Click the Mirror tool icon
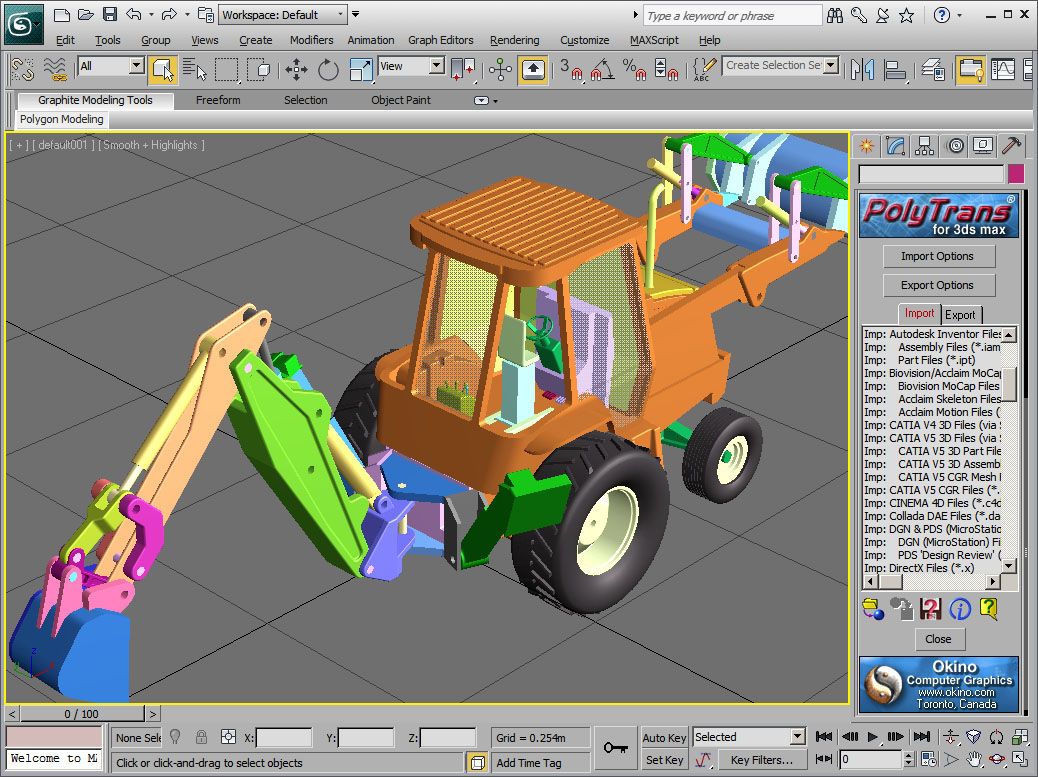 pos(863,69)
